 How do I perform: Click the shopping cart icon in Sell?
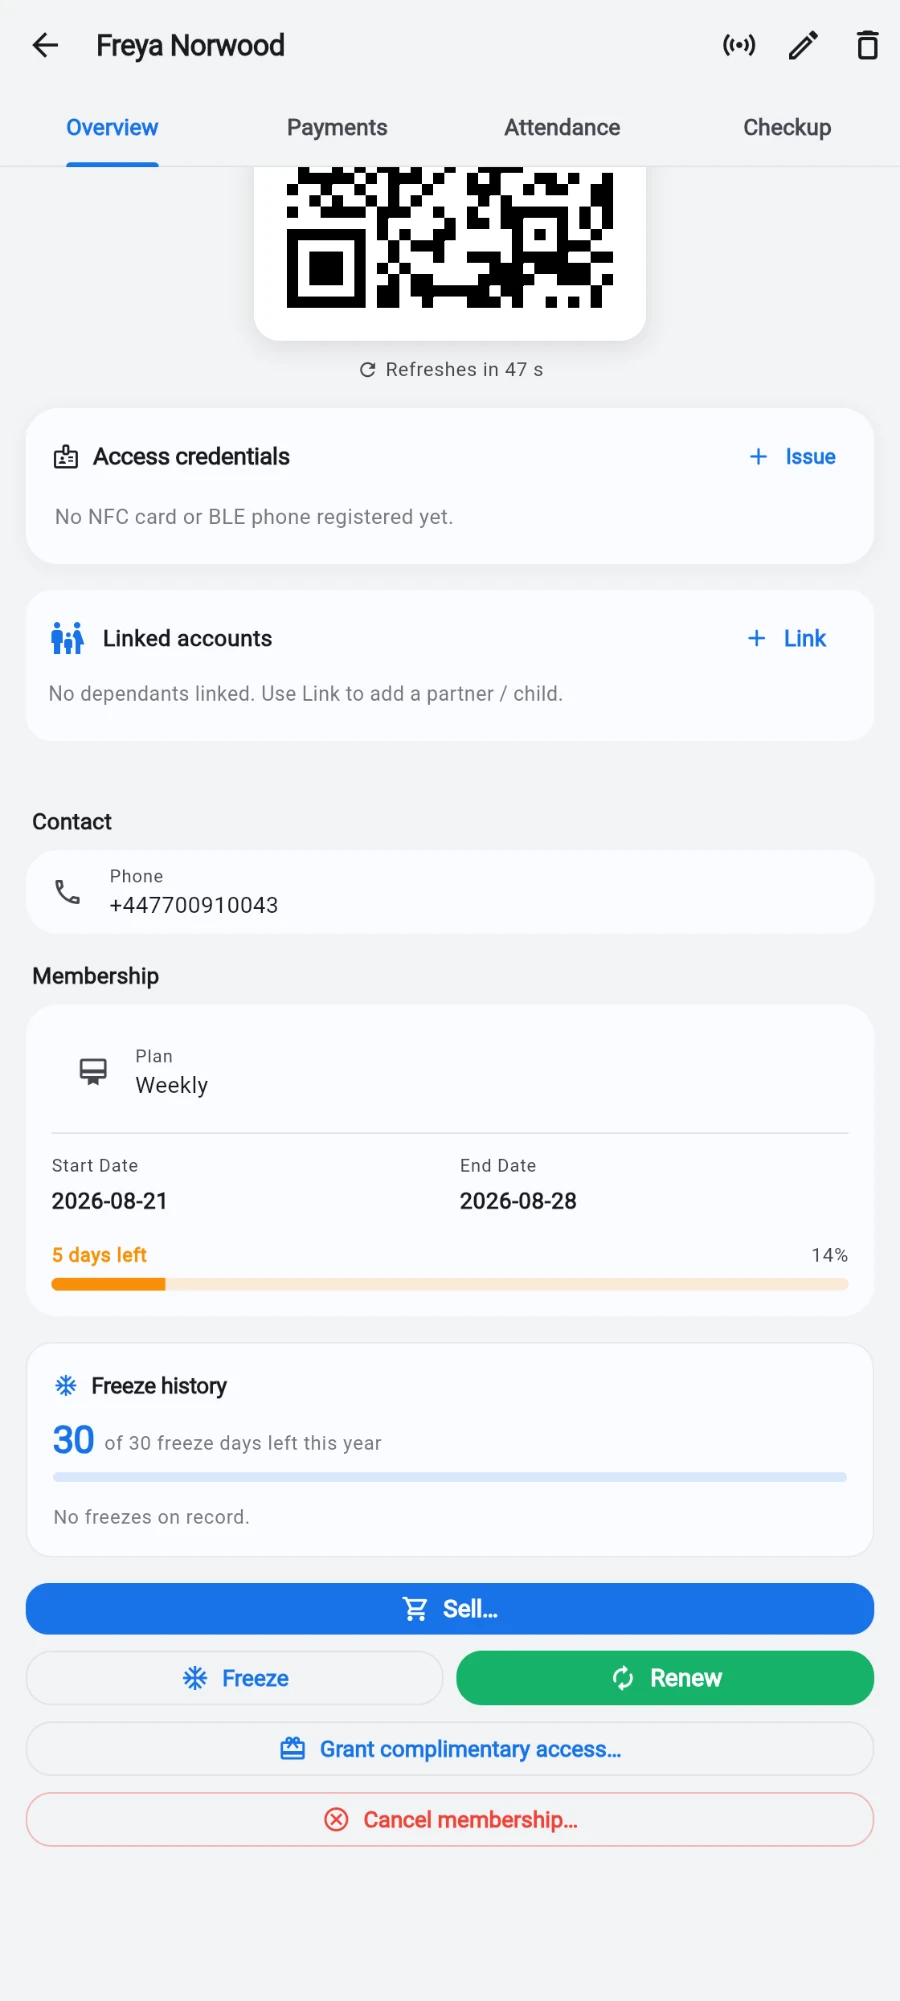415,1609
